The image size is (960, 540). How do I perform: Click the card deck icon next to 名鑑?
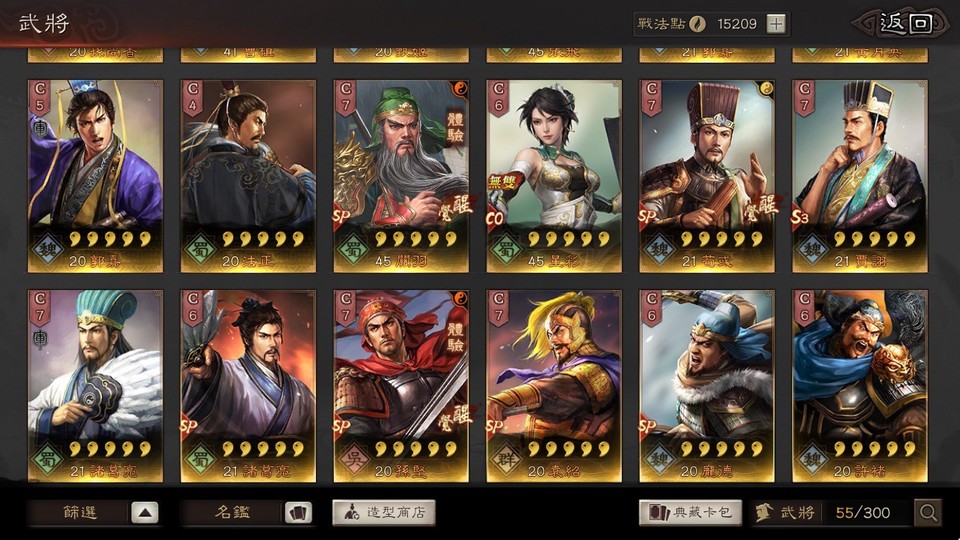coord(298,512)
